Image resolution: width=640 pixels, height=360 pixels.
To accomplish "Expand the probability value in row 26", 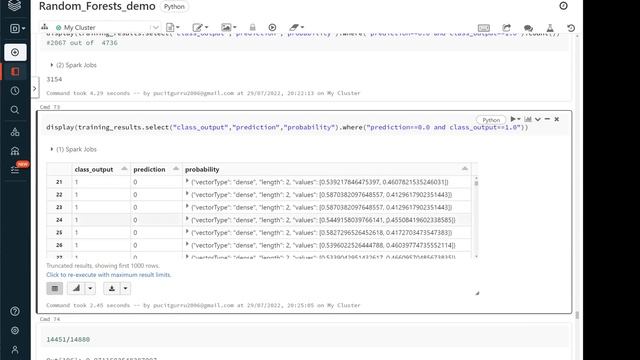I will pyautogui.click(x=187, y=244).
